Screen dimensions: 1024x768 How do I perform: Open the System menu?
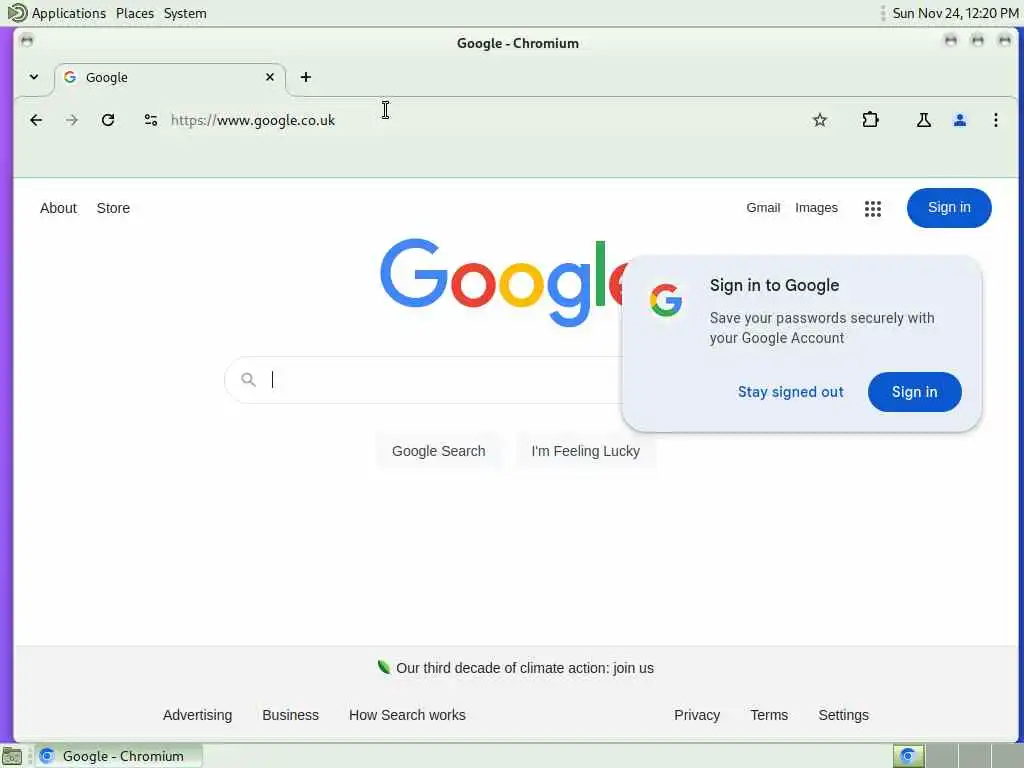coord(185,13)
